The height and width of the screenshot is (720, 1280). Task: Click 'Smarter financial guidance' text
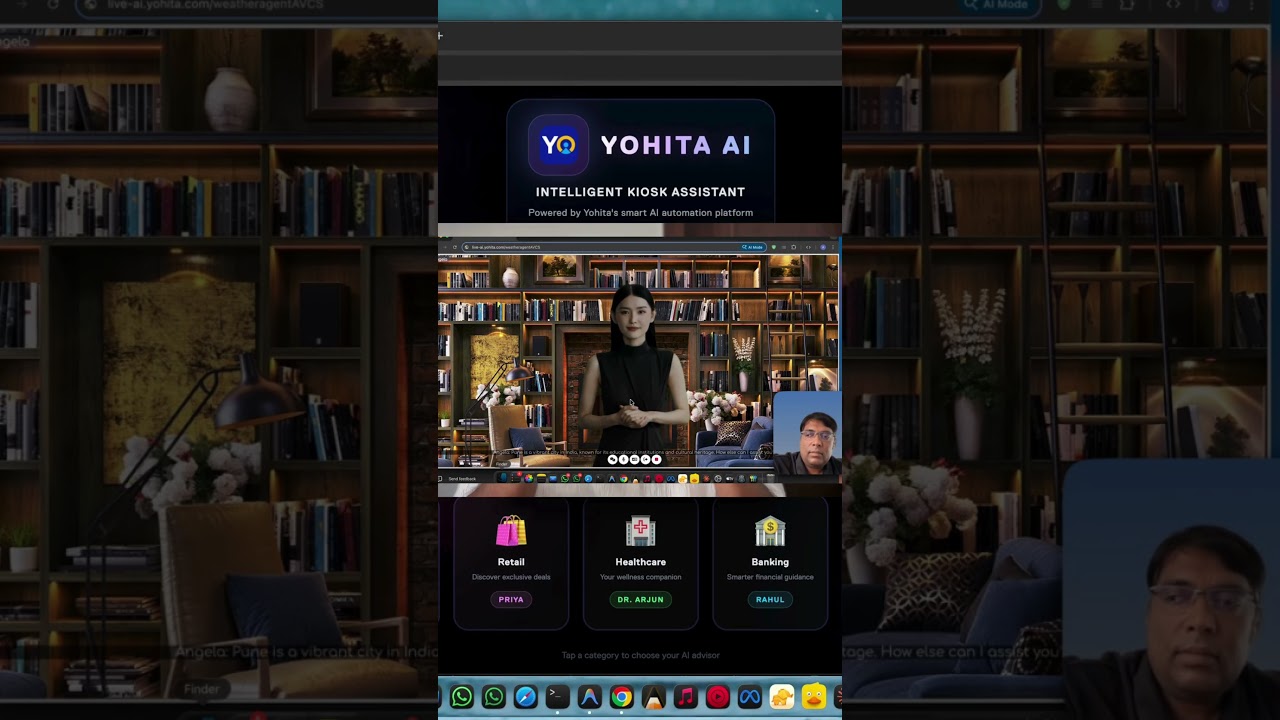770,577
